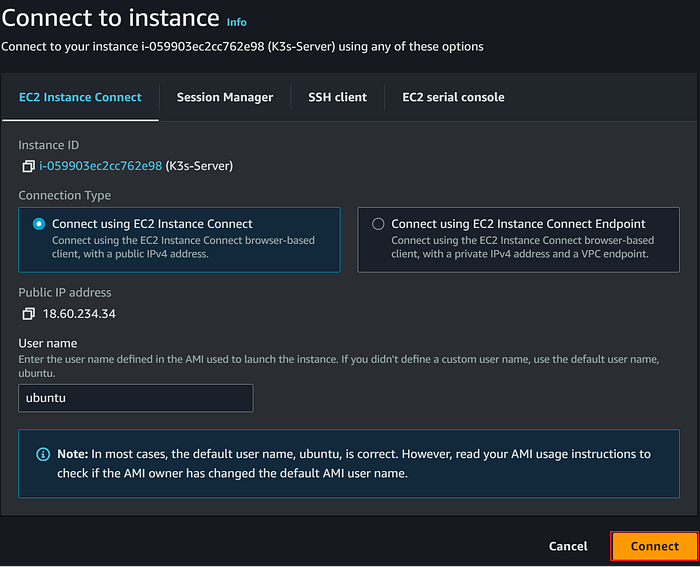Go to the EC2 serial console tab
This screenshot has width=700, height=567.
coord(453,97)
